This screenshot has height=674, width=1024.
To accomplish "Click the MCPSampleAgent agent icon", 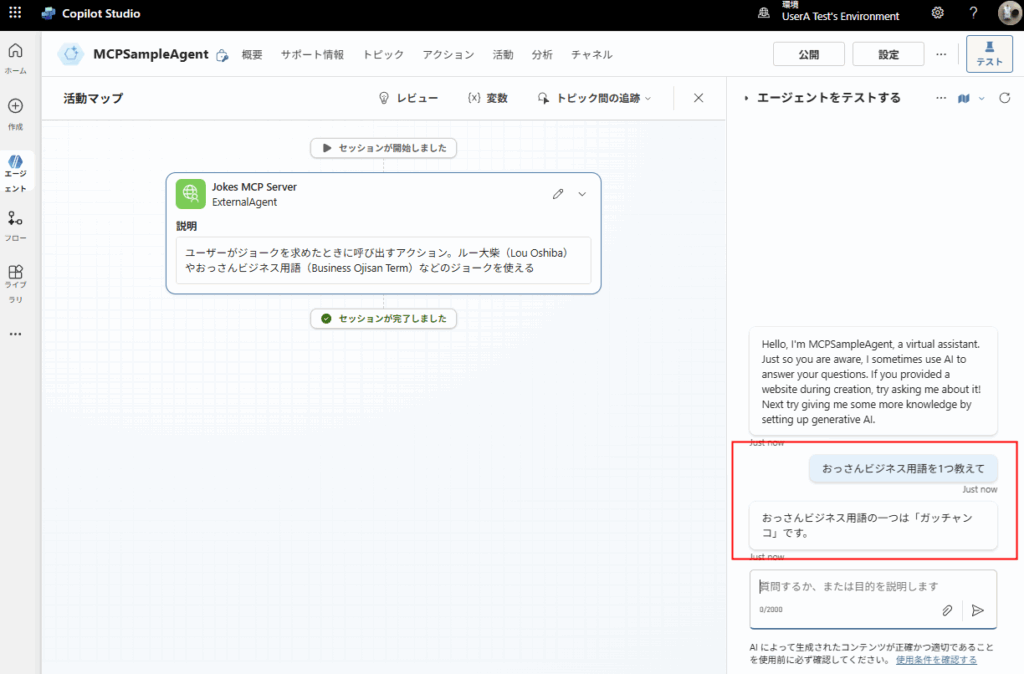I will click(71, 54).
